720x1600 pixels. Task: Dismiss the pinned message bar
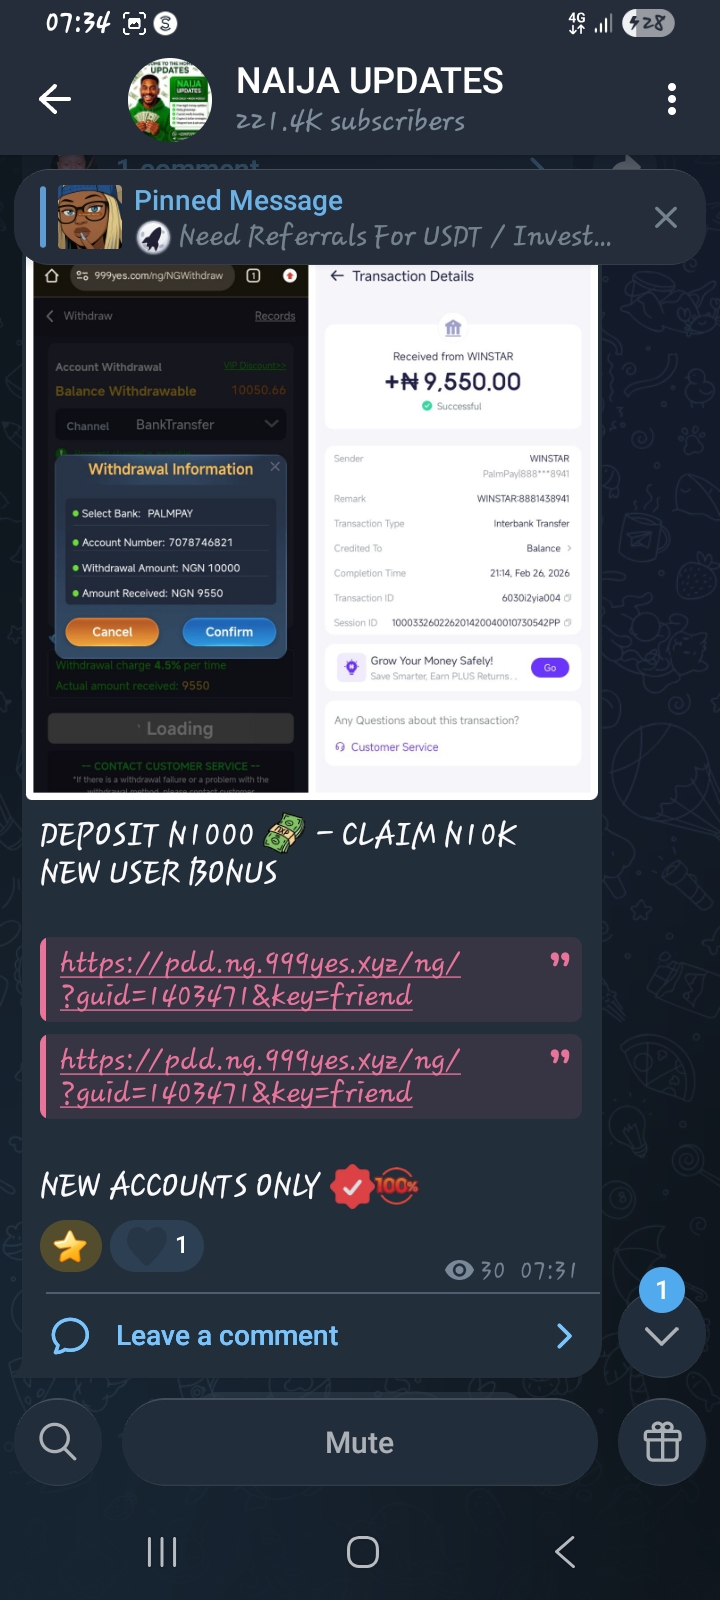(665, 218)
